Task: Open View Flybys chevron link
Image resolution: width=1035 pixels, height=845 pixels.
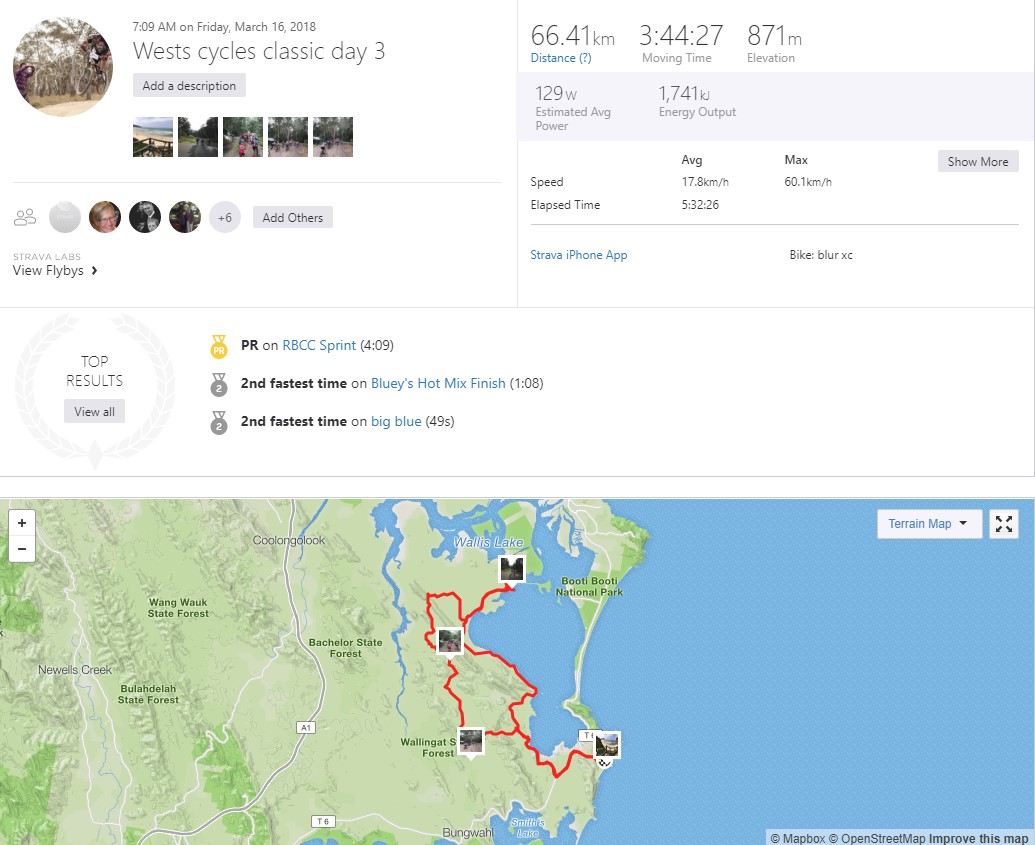Action: pyautogui.click(x=55, y=270)
